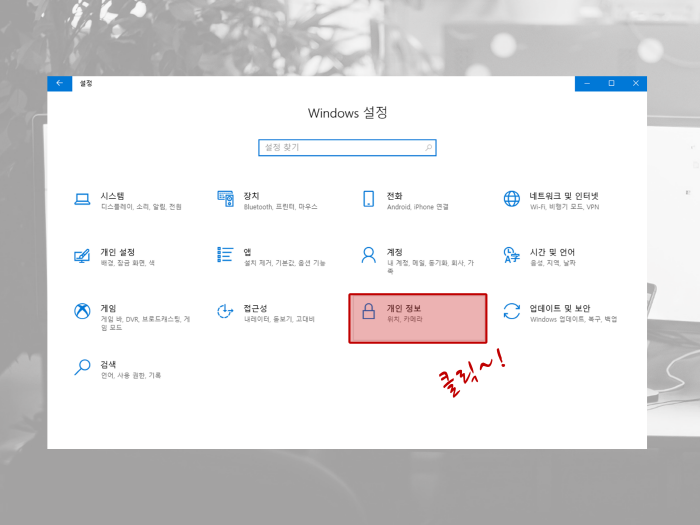The width and height of the screenshot is (700, 525).
Task: Open the 계정 person icon
Action: tap(369, 255)
